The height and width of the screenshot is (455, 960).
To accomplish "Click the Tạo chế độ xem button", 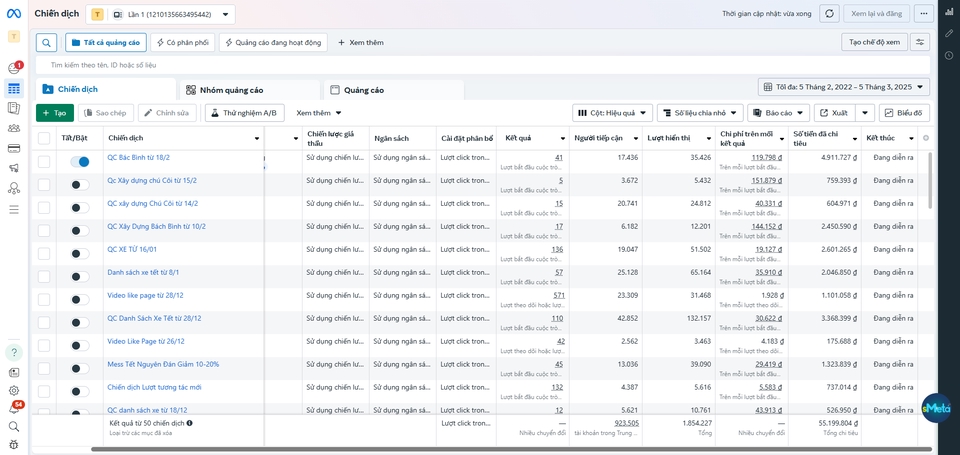I will (874, 42).
